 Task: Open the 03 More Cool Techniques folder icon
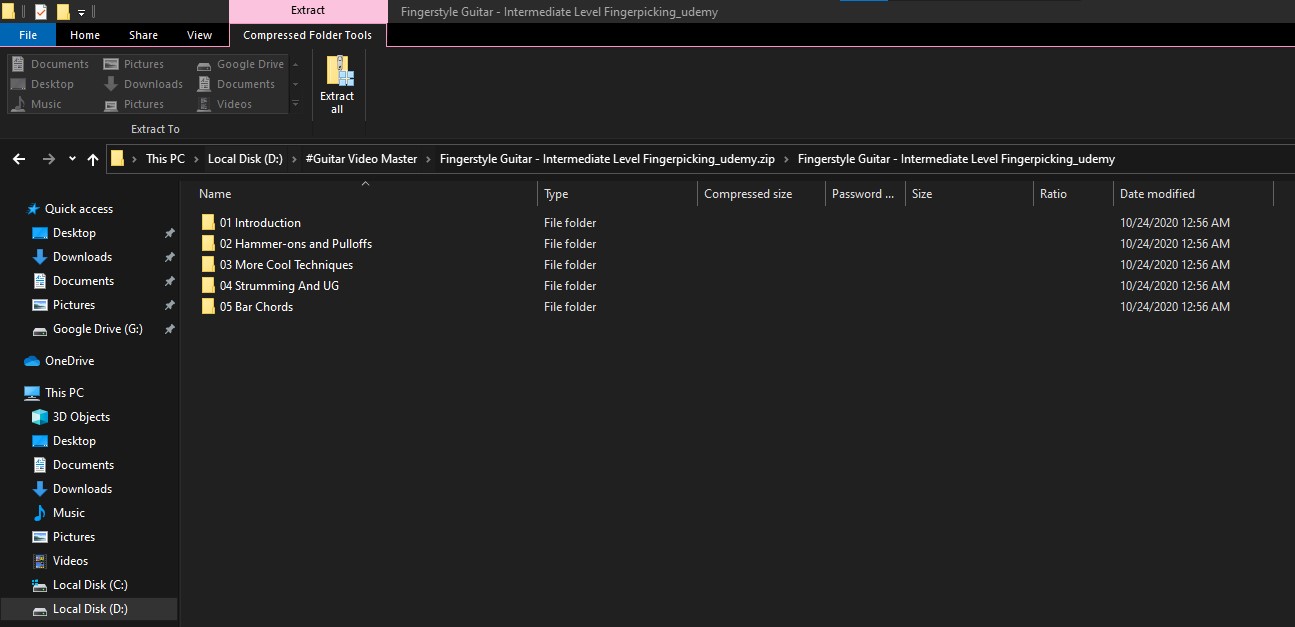(x=208, y=265)
